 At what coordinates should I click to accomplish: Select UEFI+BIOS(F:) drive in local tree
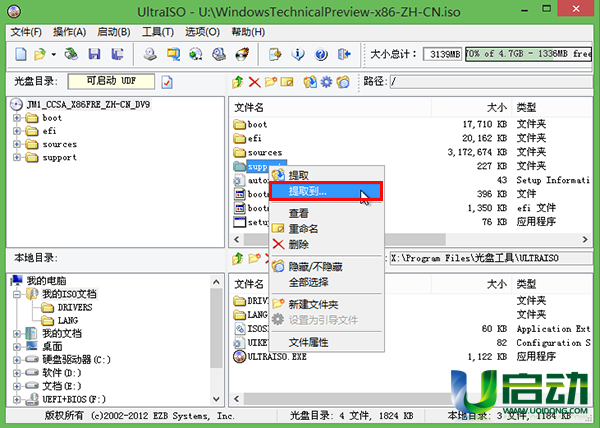[x=74, y=399]
